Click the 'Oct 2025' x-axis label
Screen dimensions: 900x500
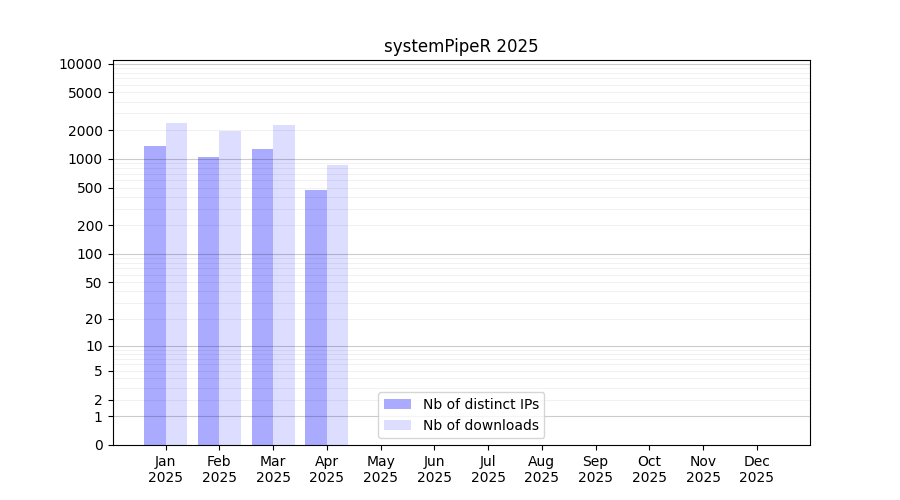pos(649,469)
